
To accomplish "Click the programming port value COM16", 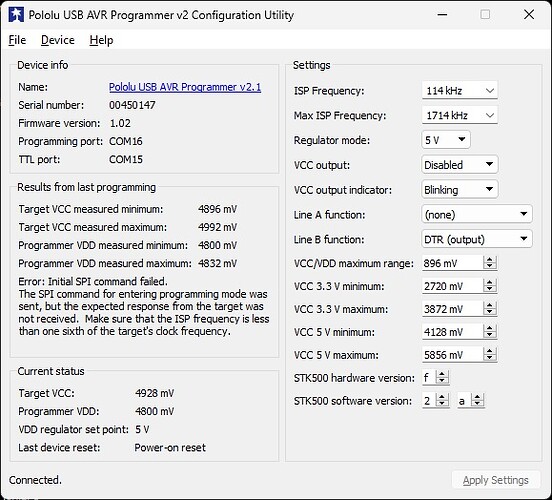I will 126,141.
